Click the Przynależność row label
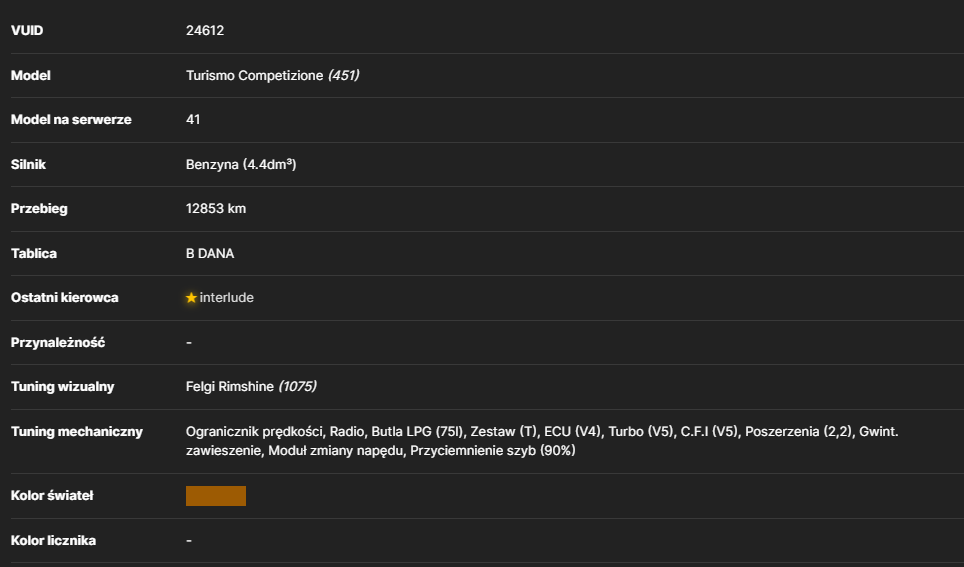This screenshot has height=567, width=964. (x=58, y=343)
